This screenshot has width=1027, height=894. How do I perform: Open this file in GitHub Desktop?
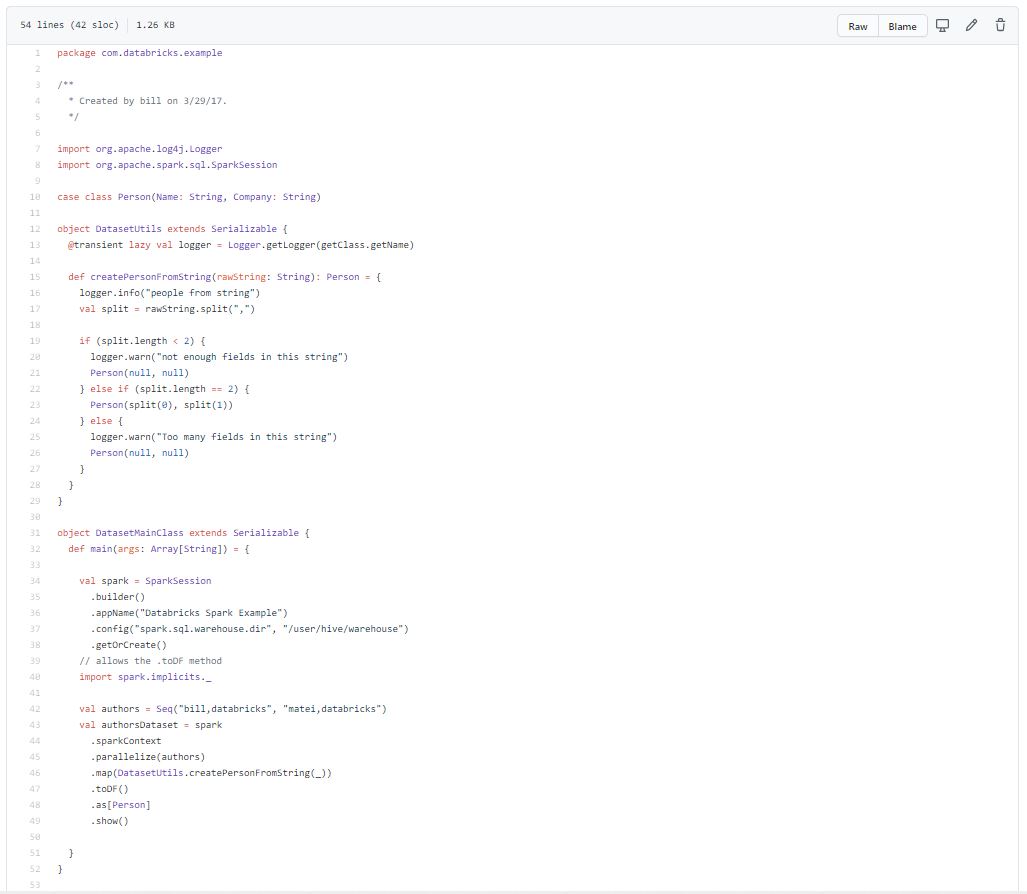click(942, 26)
